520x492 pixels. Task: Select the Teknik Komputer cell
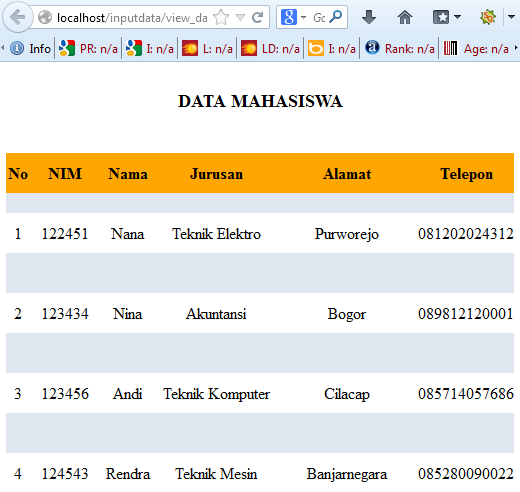click(x=216, y=394)
